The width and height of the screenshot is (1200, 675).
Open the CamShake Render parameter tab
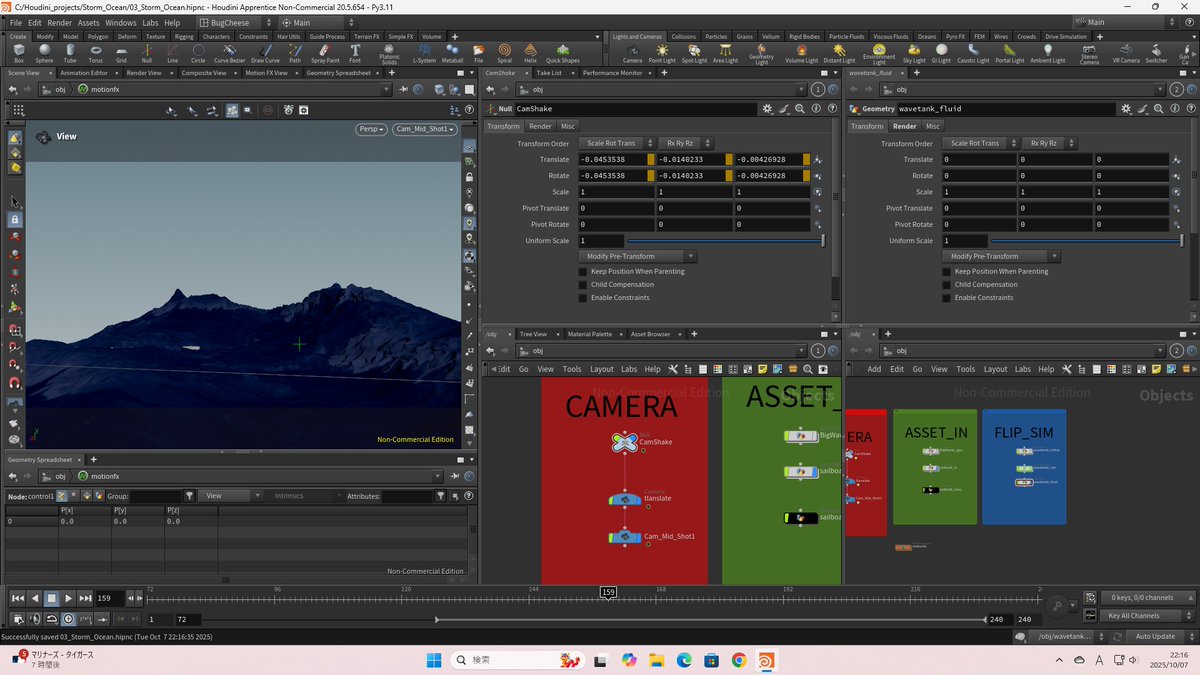[540, 126]
